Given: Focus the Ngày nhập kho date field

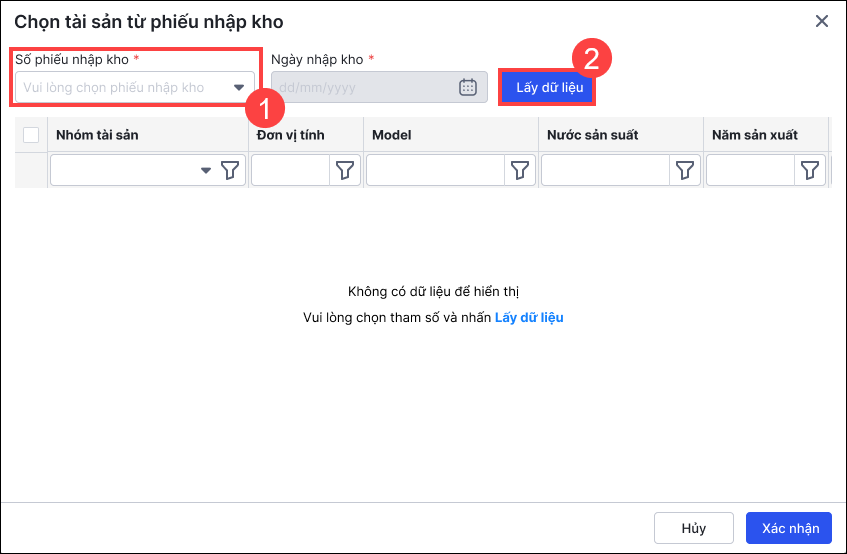Looking at the screenshot, I should pyautogui.click(x=365, y=87).
